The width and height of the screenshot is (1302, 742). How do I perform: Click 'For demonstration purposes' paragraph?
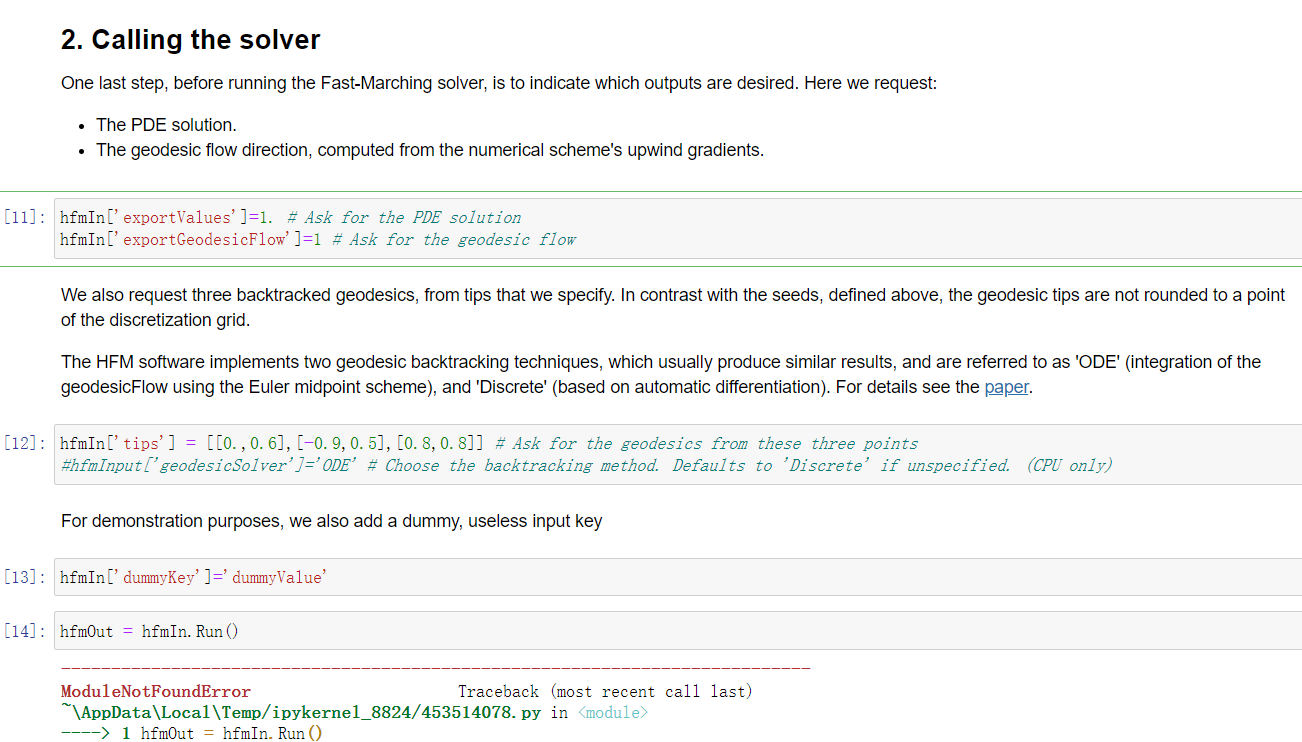pos(331,521)
